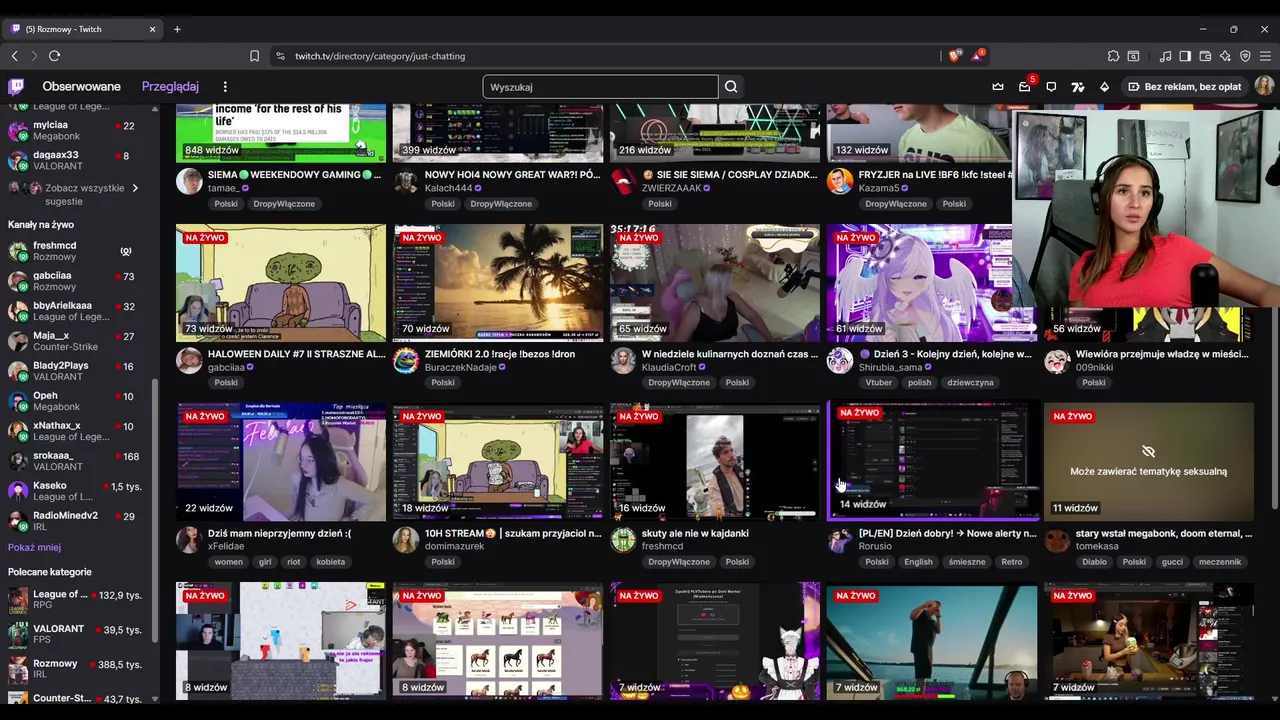The height and width of the screenshot is (720, 1280).
Task: Open VALORANT recommended category
Action: tap(78, 634)
